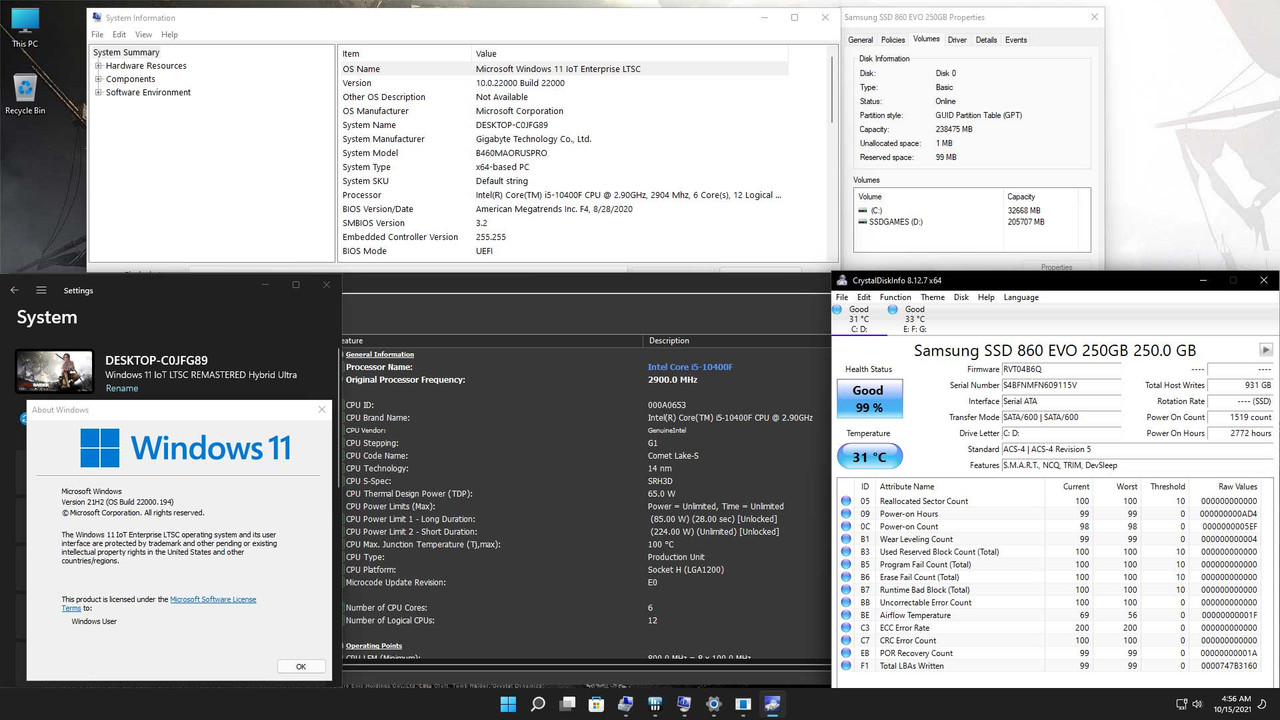Open Edit menu in System Information
1280x720 pixels.
[119, 35]
